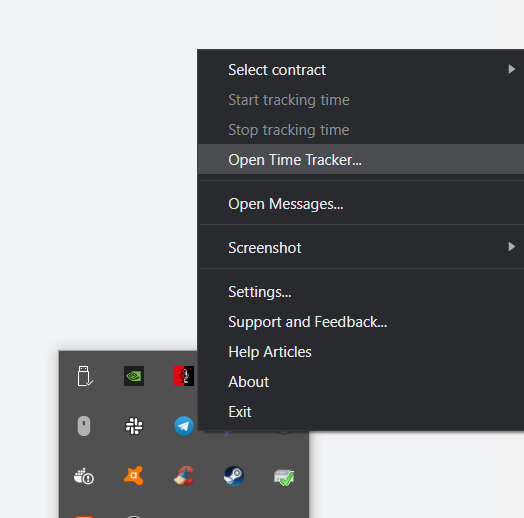Open Telegram tray icon
This screenshot has width=524, height=518.
(184, 426)
